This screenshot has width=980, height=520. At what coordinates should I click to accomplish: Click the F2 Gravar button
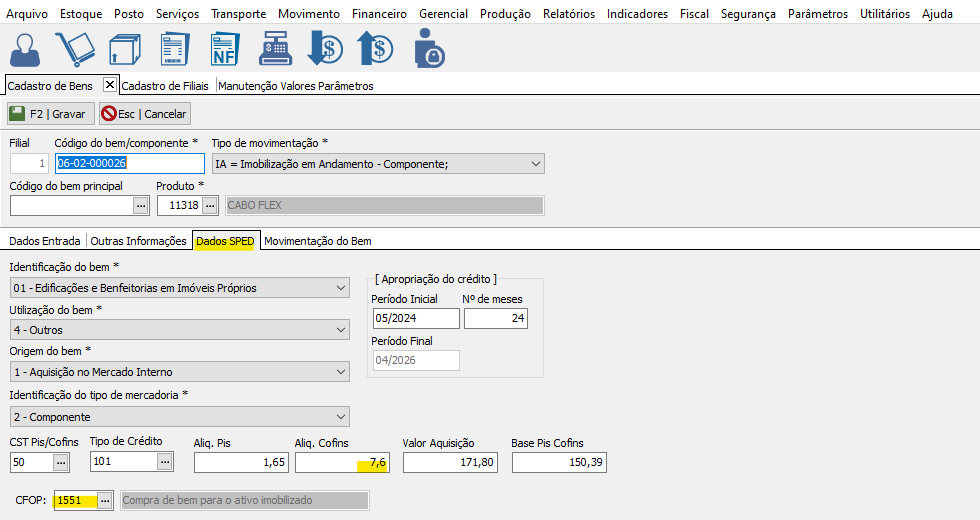[x=51, y=114]
